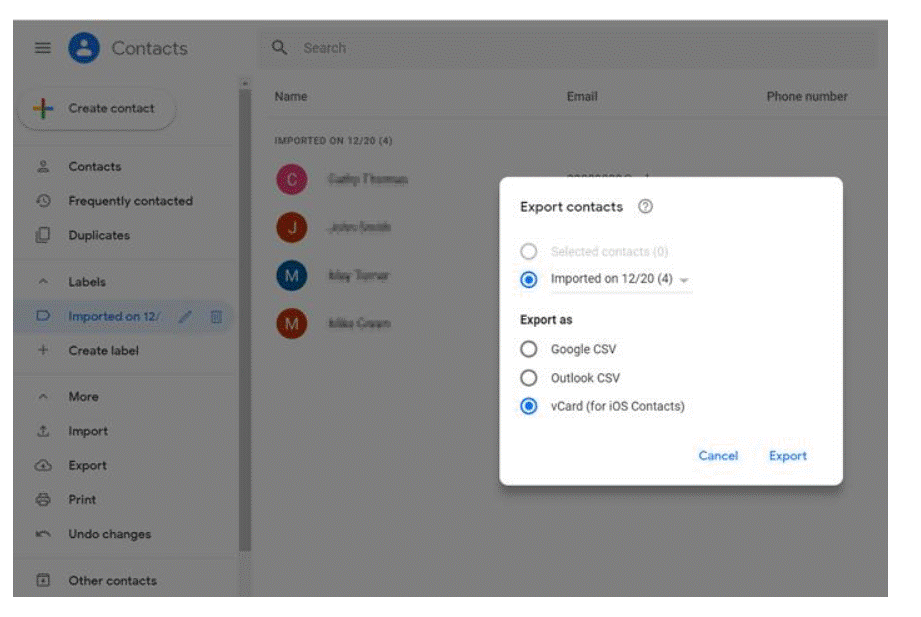
Task: Select the red M contact avatar
Action: click(292, 324)
